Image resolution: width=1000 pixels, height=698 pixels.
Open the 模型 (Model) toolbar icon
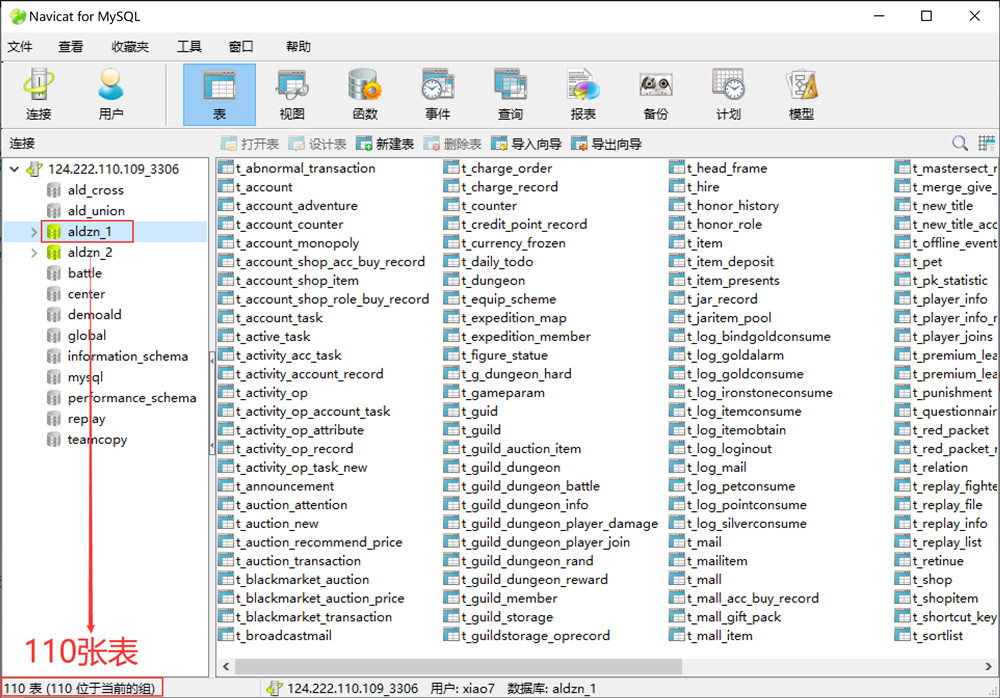click(801, 95)
